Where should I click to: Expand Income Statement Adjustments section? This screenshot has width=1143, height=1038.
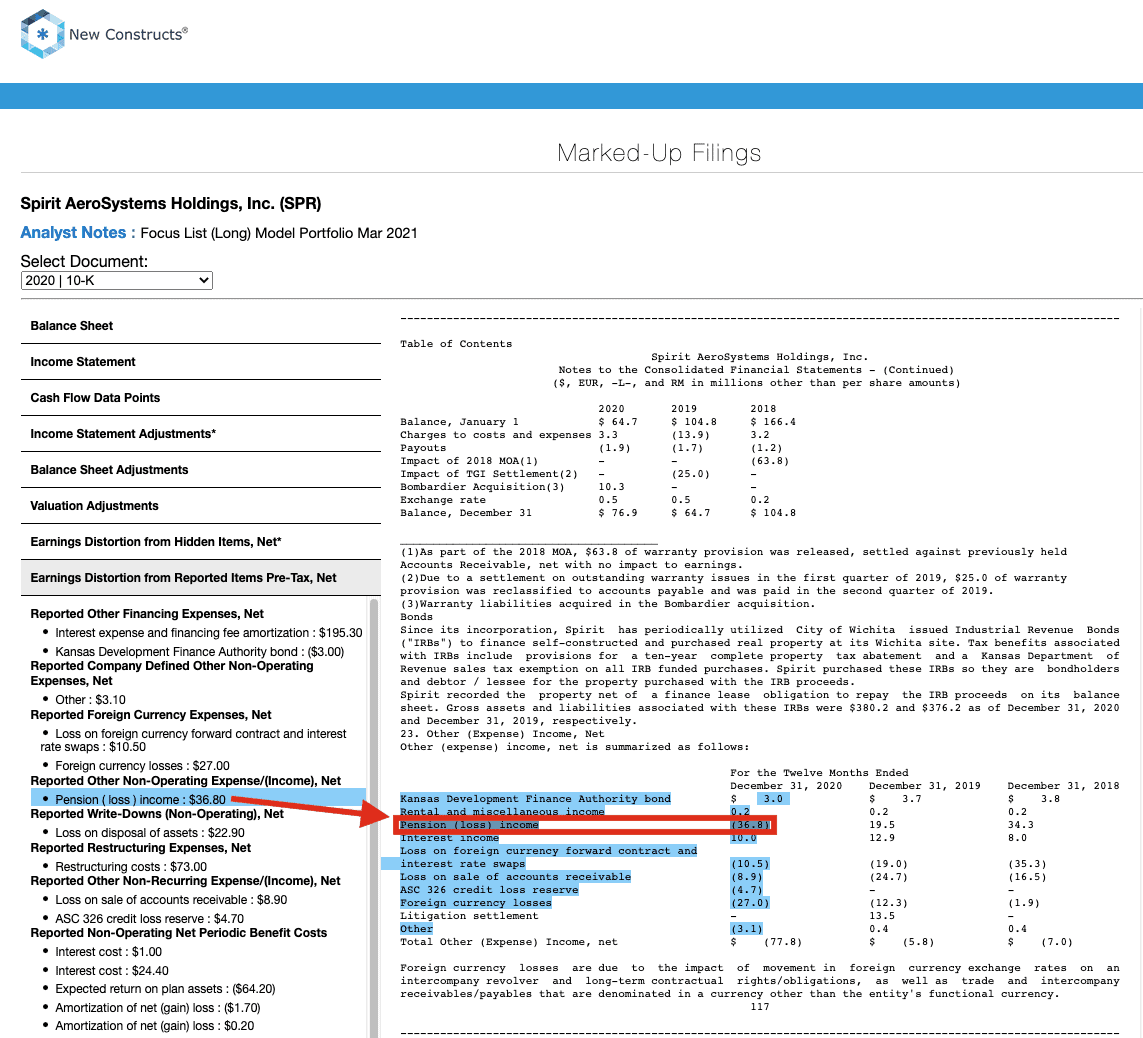tap(200, 434)
